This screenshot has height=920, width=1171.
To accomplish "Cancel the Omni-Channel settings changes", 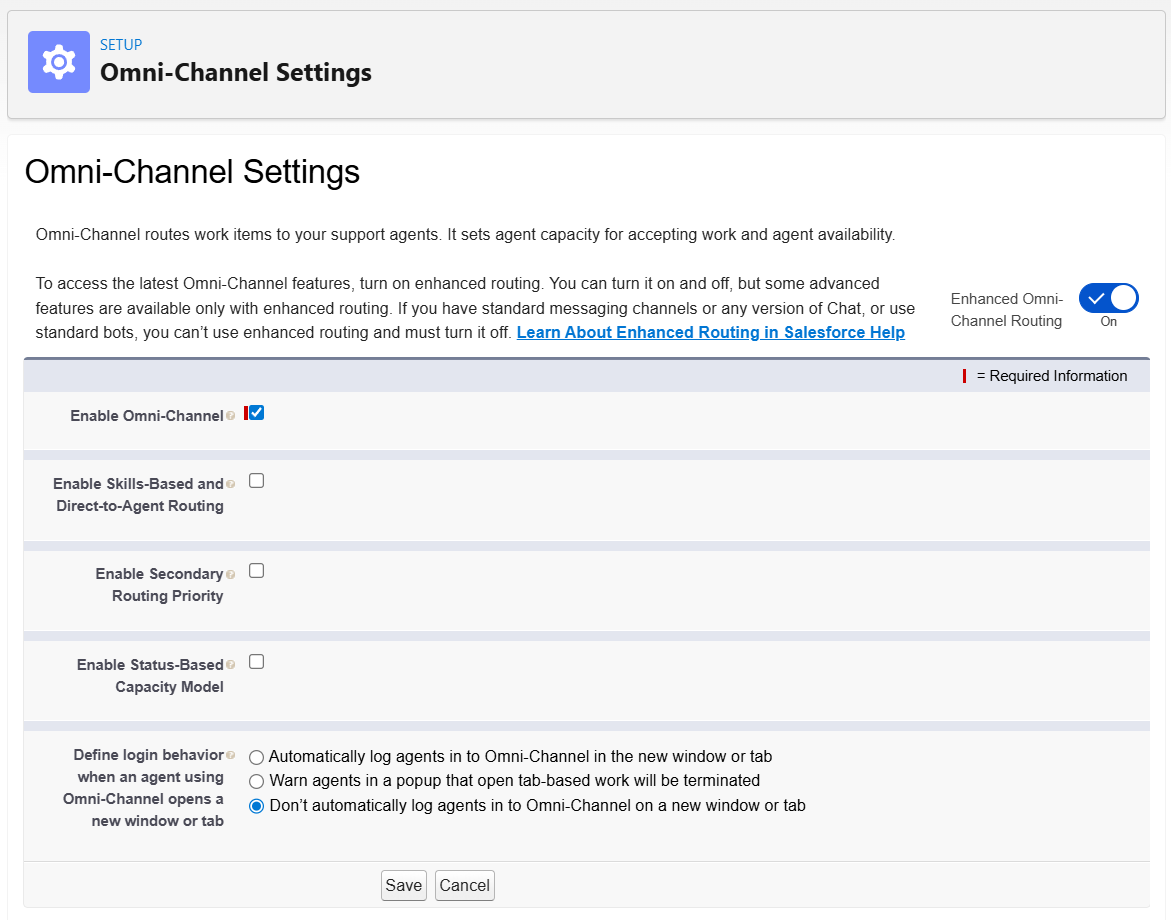I will [x=464, y=885].
